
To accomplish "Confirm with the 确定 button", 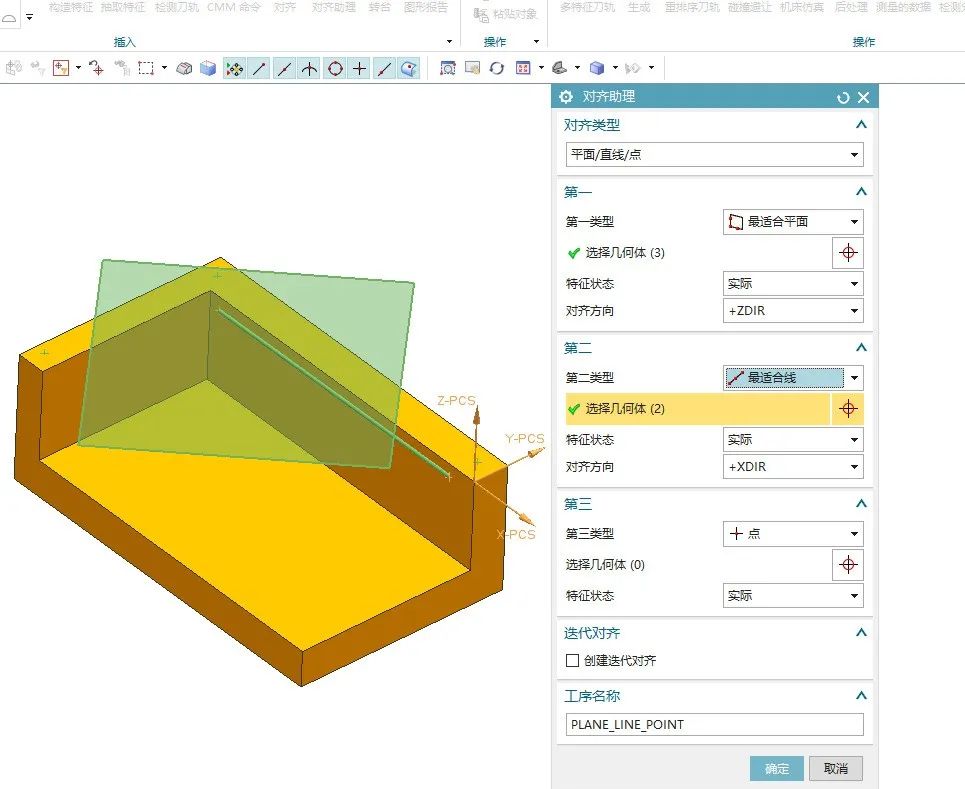I will pos(777,769).
